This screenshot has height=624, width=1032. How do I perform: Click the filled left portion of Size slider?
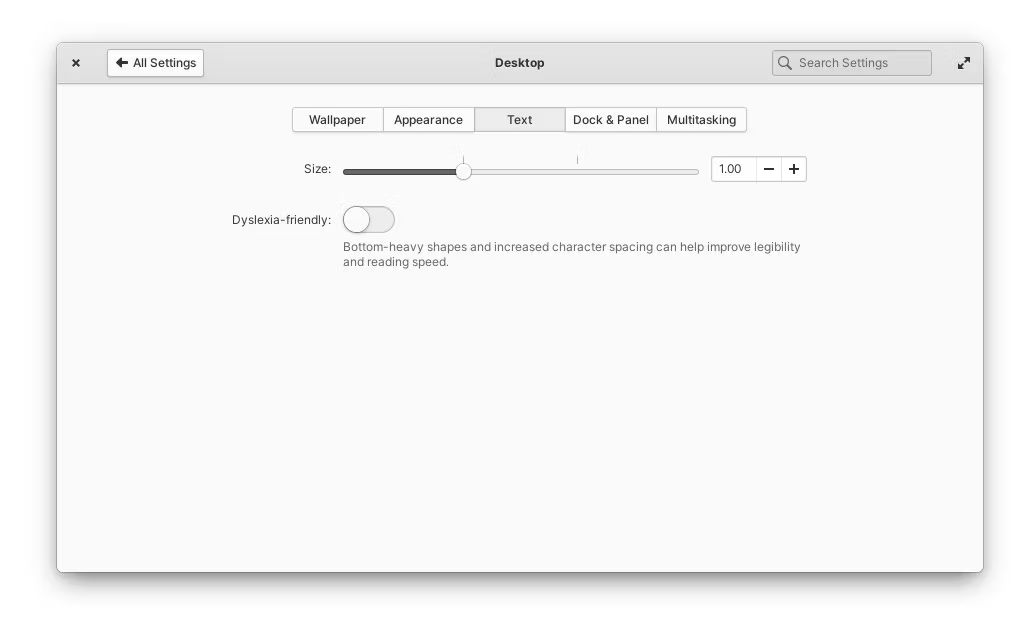pos(400,172)
